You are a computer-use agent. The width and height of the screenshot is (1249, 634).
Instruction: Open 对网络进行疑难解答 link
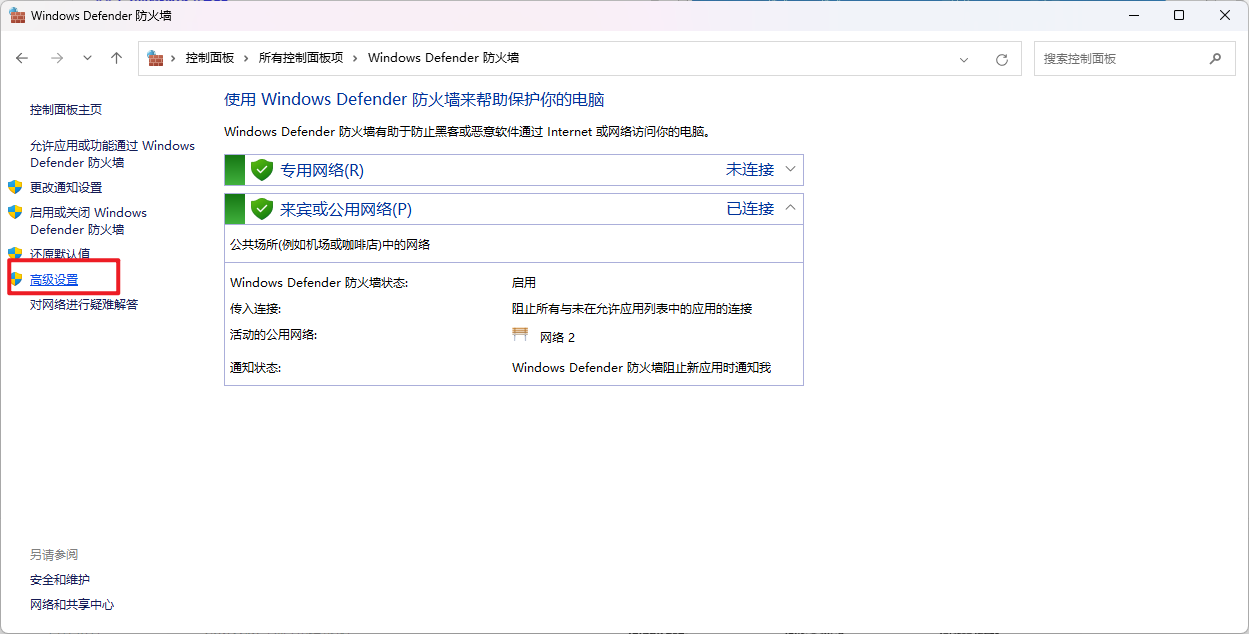pos(84,304)
